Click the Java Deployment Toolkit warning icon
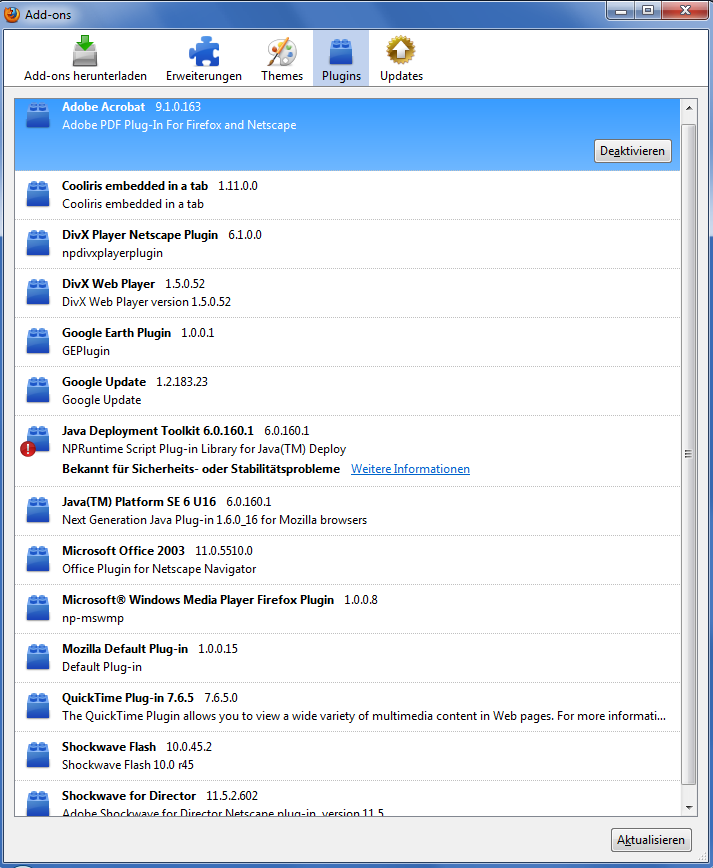This screenshot has height=868, width=713. click(x=28, y=449)
